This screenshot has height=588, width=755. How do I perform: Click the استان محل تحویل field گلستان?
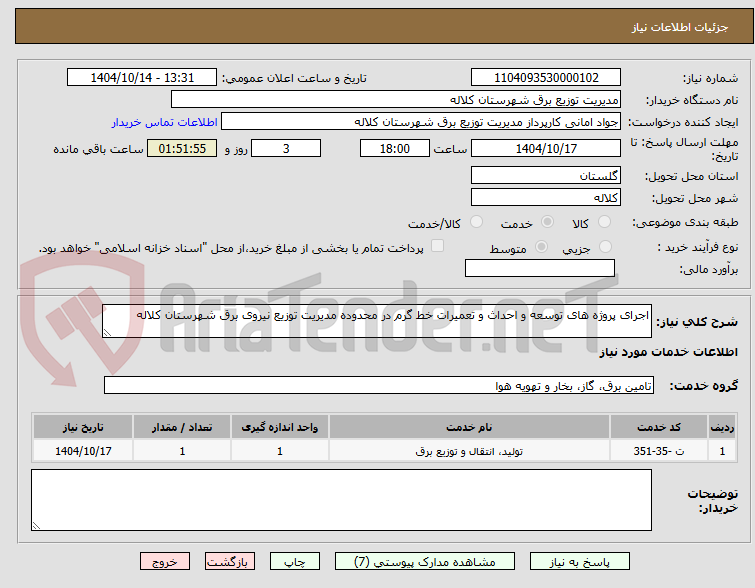546,175
